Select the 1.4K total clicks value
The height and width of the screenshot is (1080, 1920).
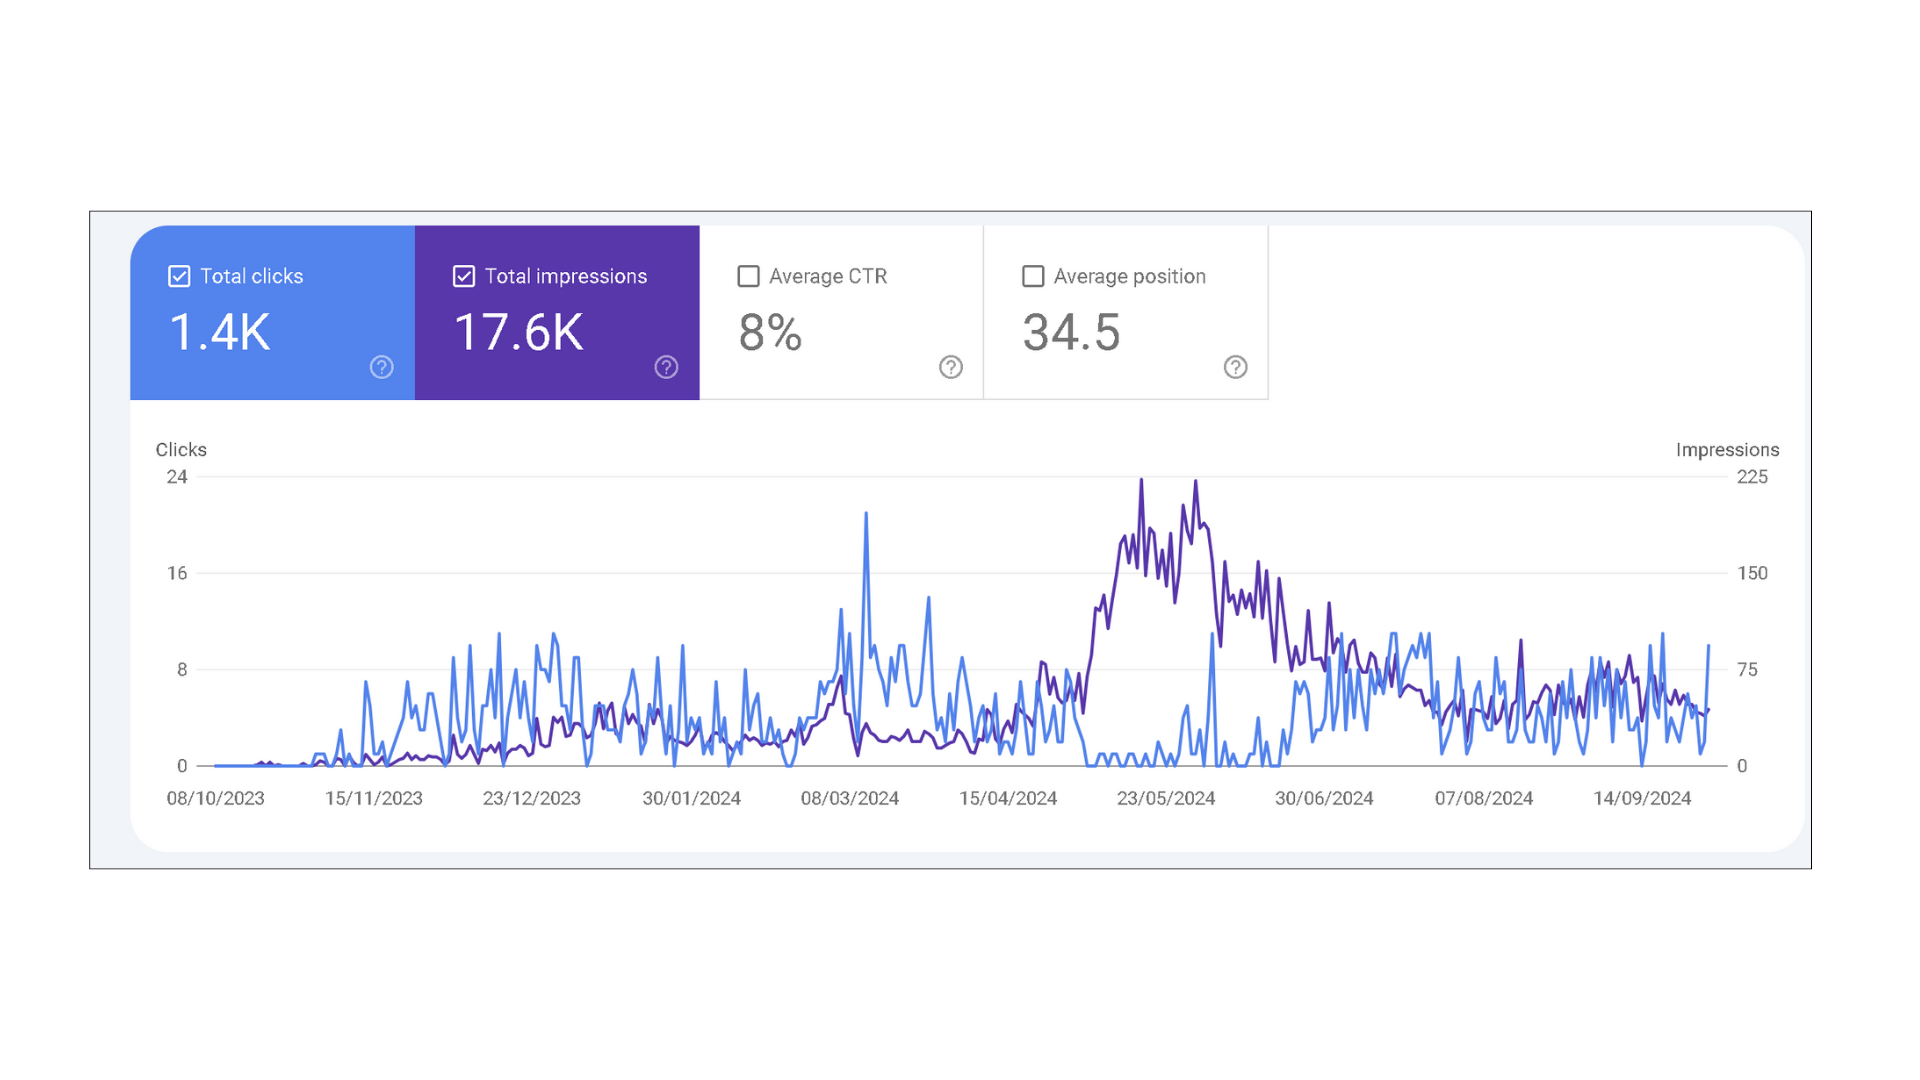click(x=220, y=332)
